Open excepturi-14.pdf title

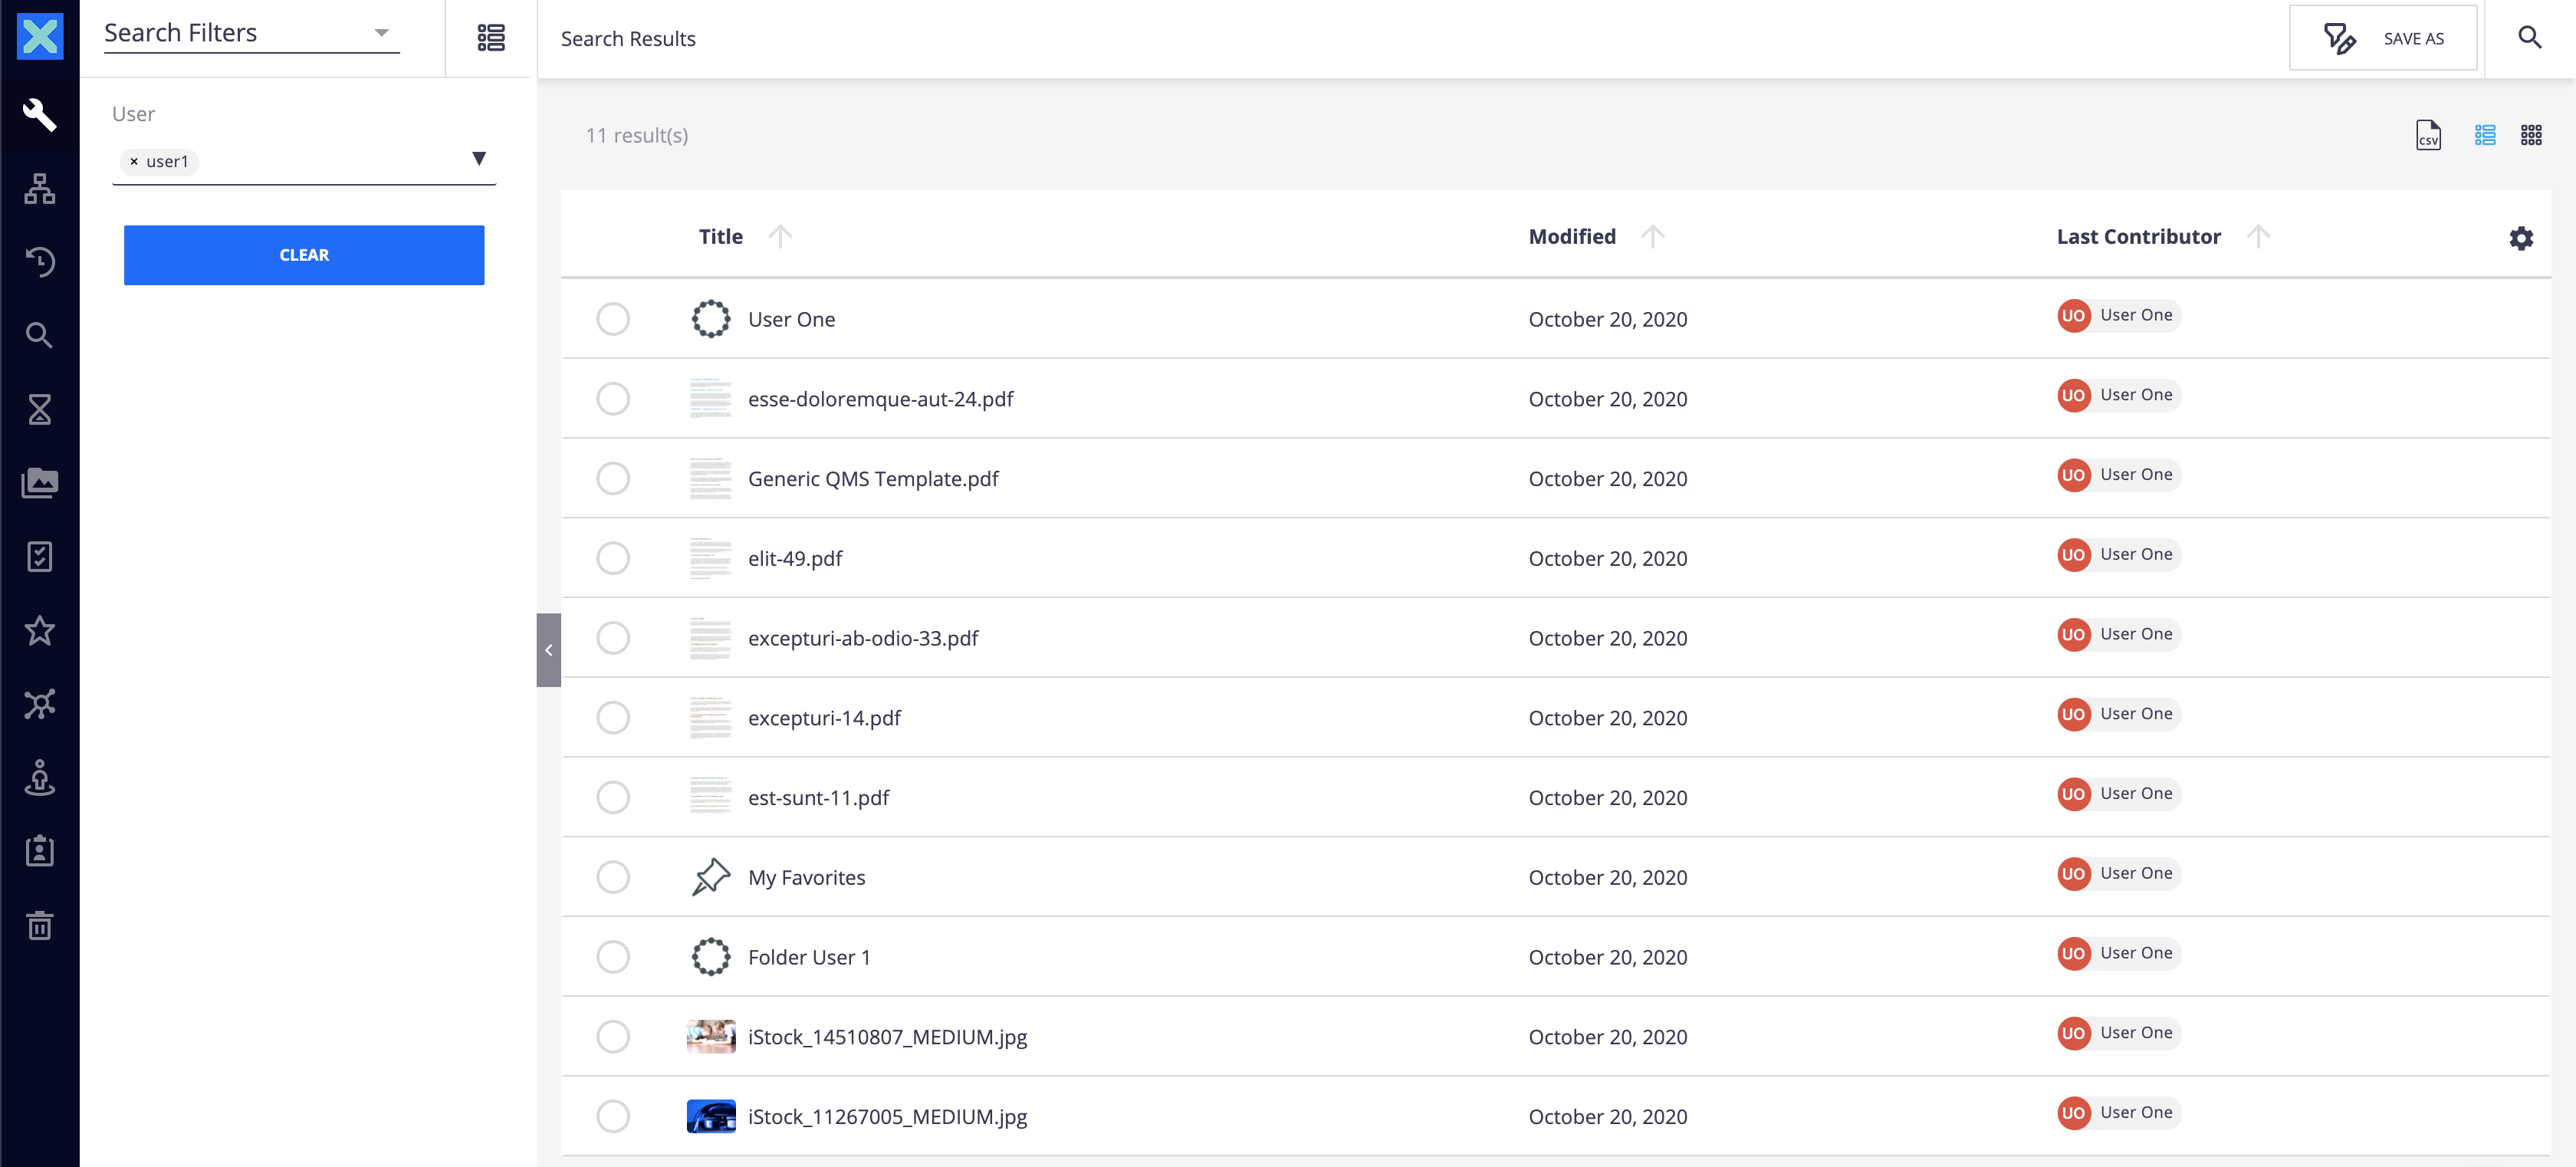coord(824,717)
